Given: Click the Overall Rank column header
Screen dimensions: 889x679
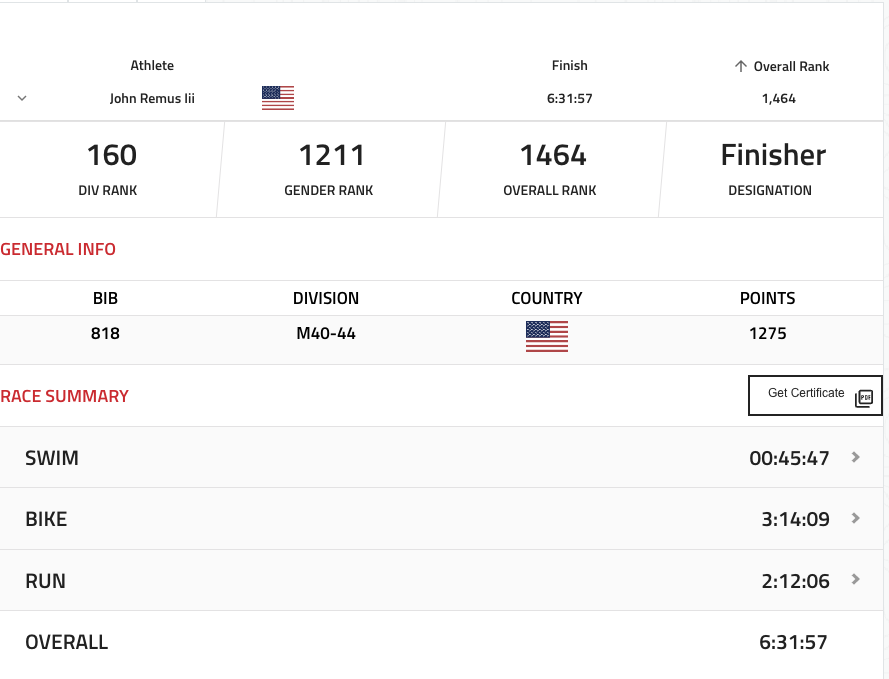Looking at the screenshot, I should 791,66.
